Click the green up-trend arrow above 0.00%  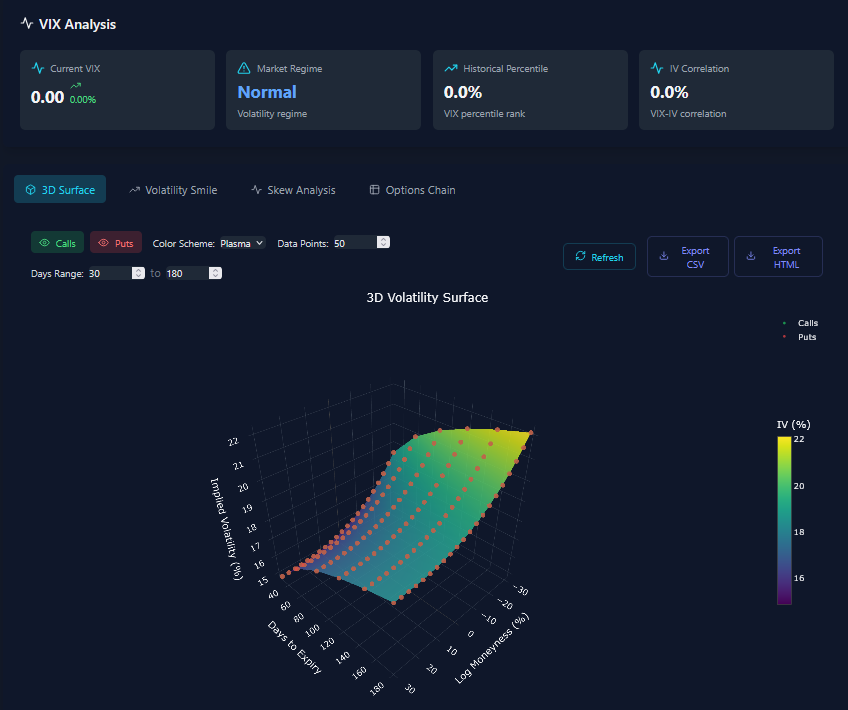pyautogui.click(x=76, y=85)
